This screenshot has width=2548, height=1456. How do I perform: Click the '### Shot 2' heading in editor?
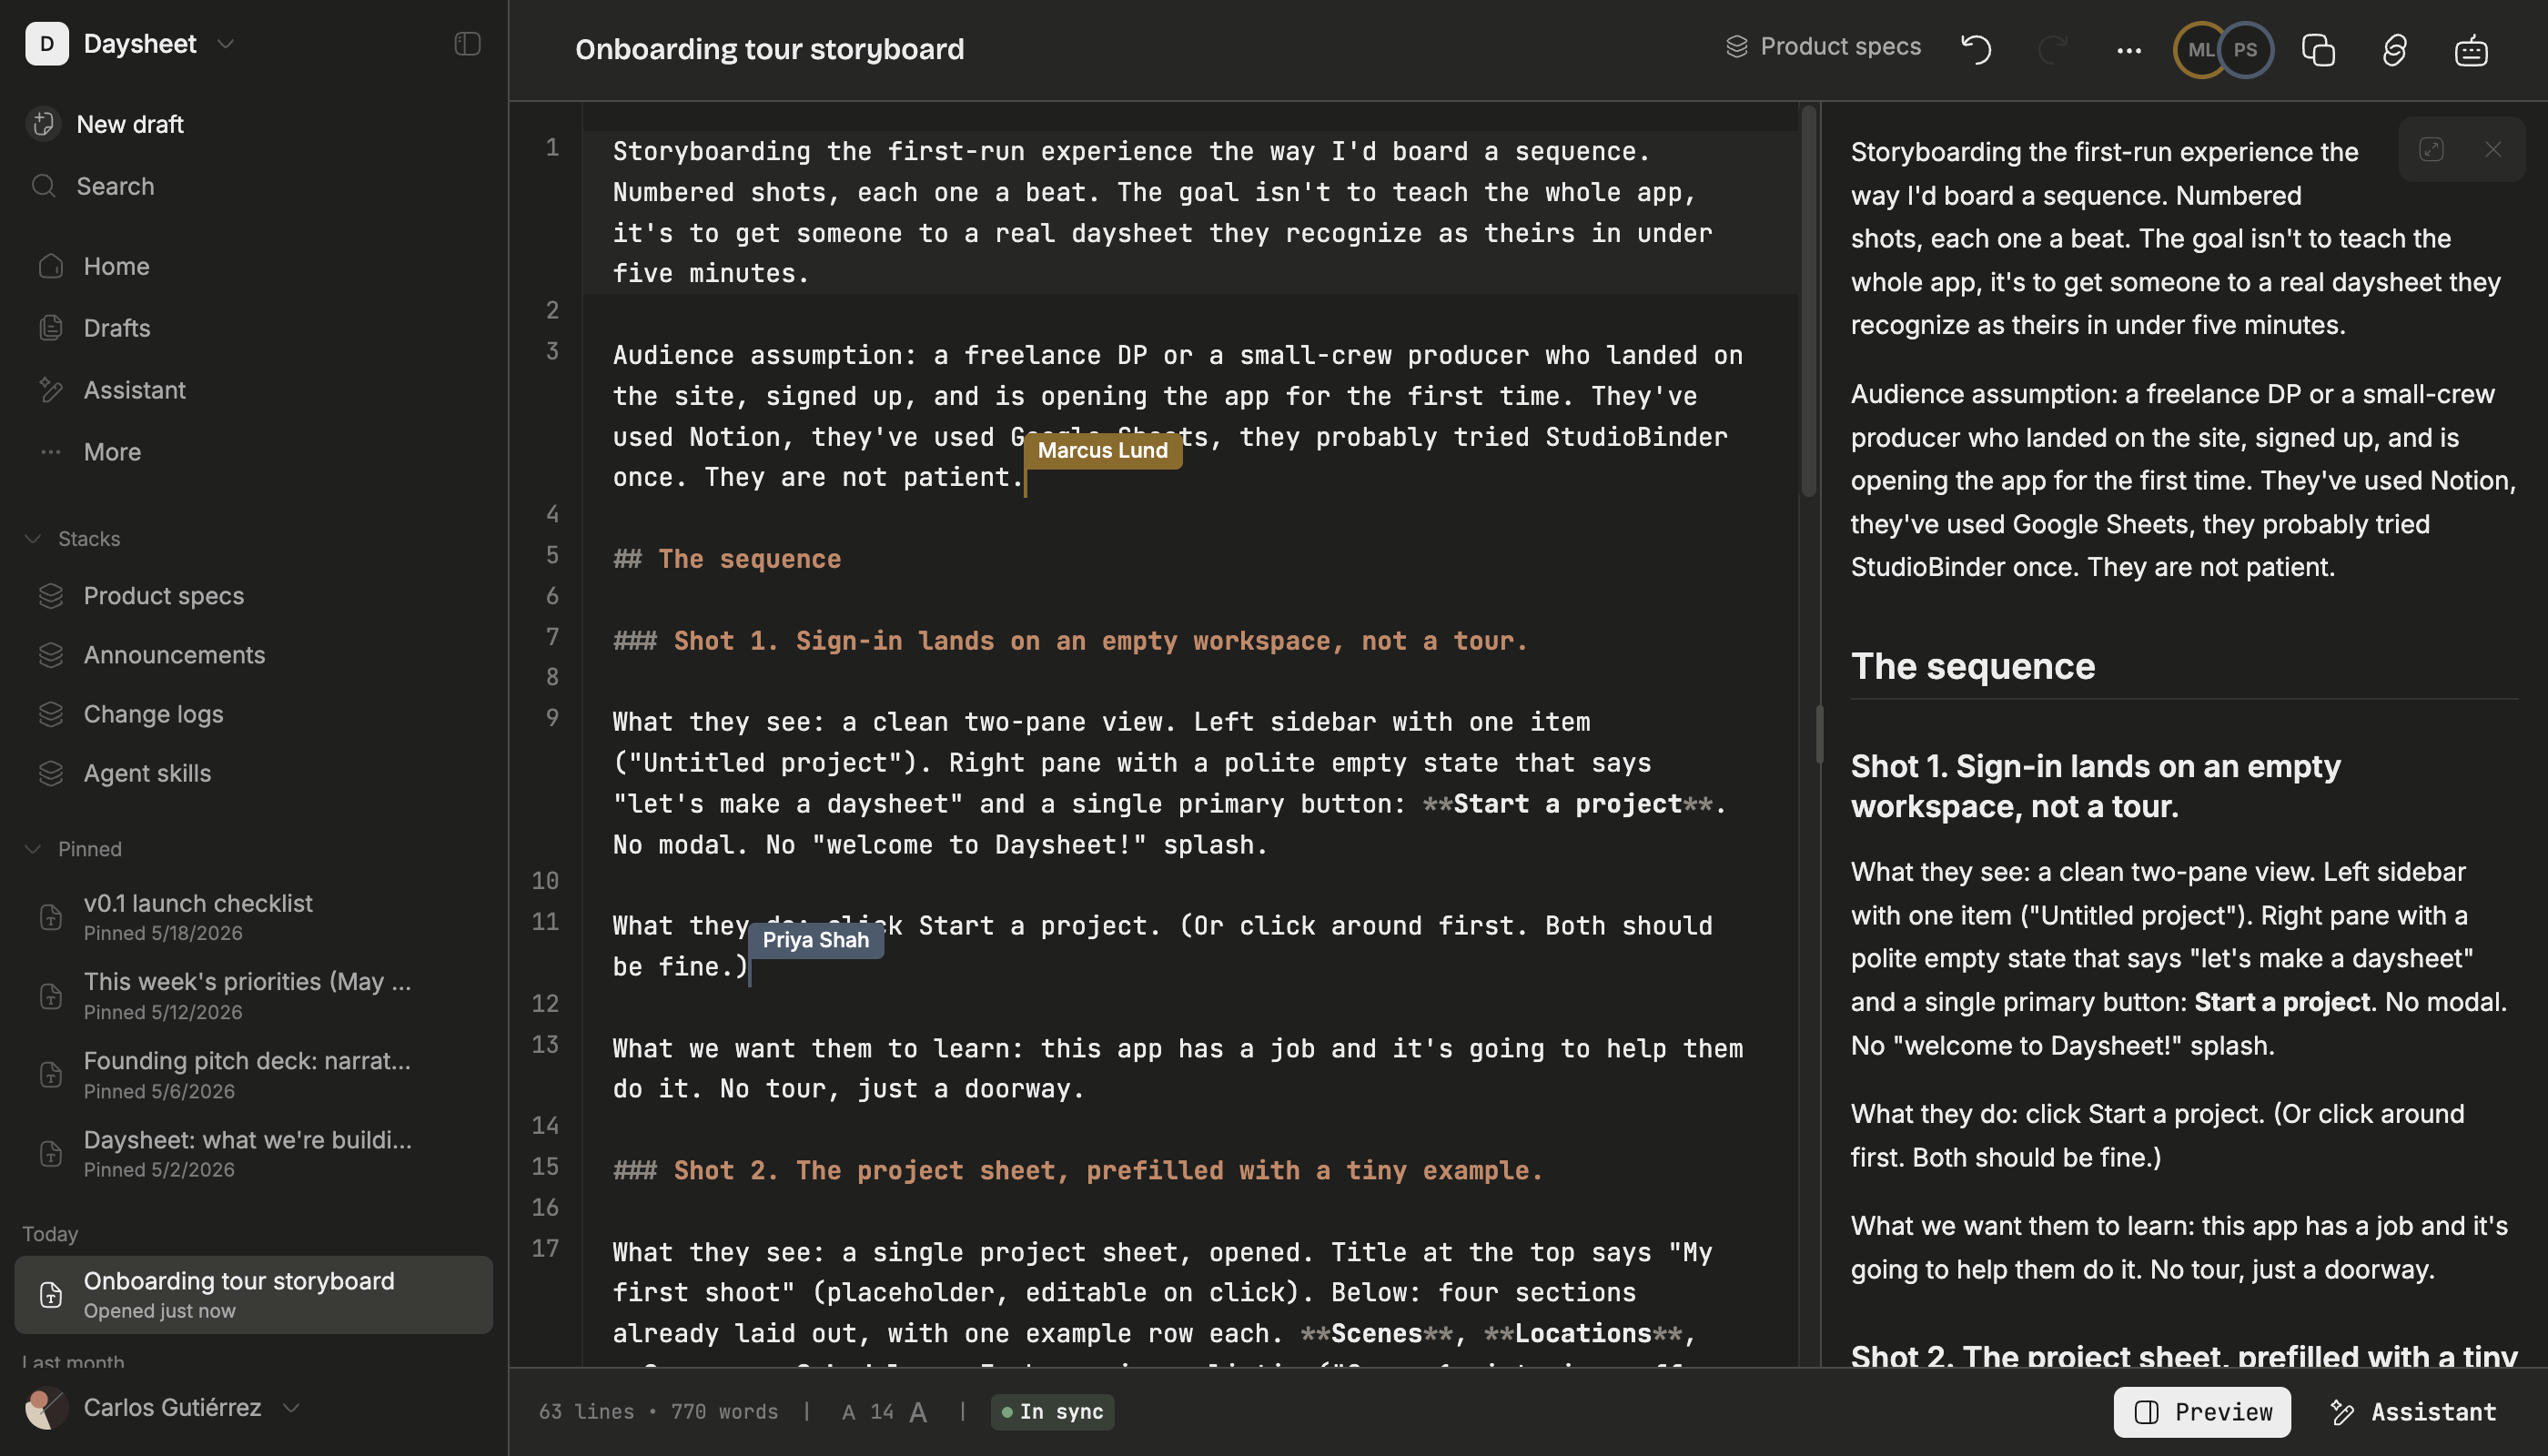1078,1170
